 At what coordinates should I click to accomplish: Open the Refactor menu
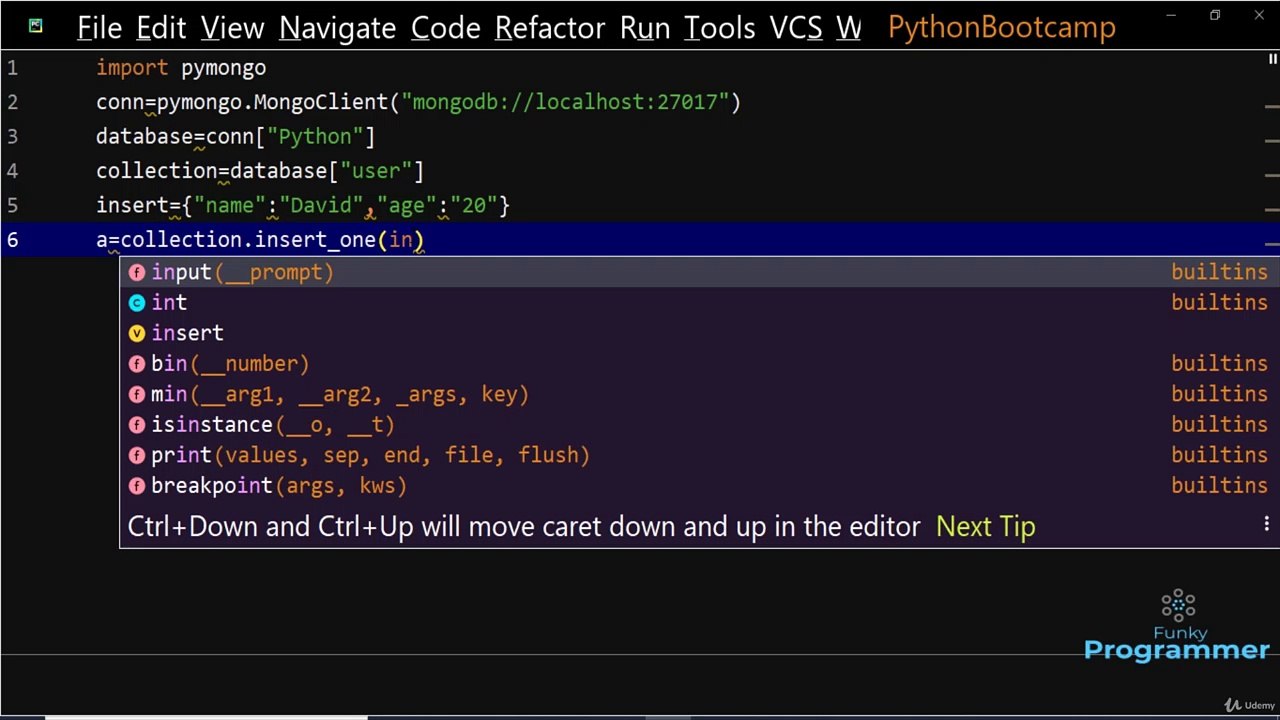coord(551,28)
